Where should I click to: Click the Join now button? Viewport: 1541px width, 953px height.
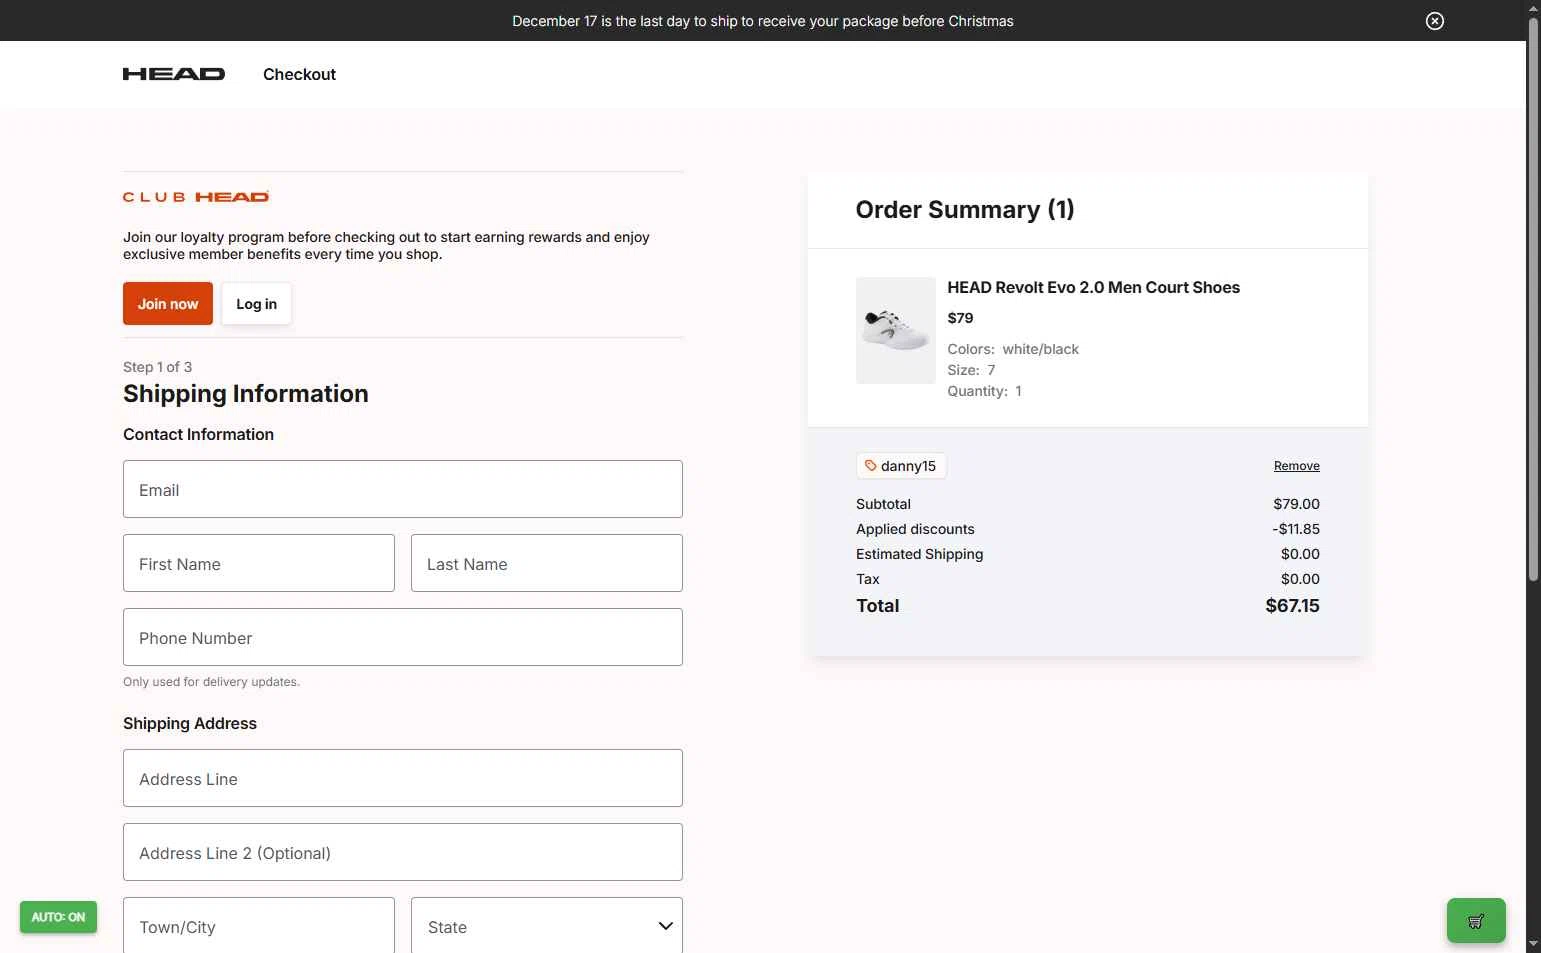(168, 304)
